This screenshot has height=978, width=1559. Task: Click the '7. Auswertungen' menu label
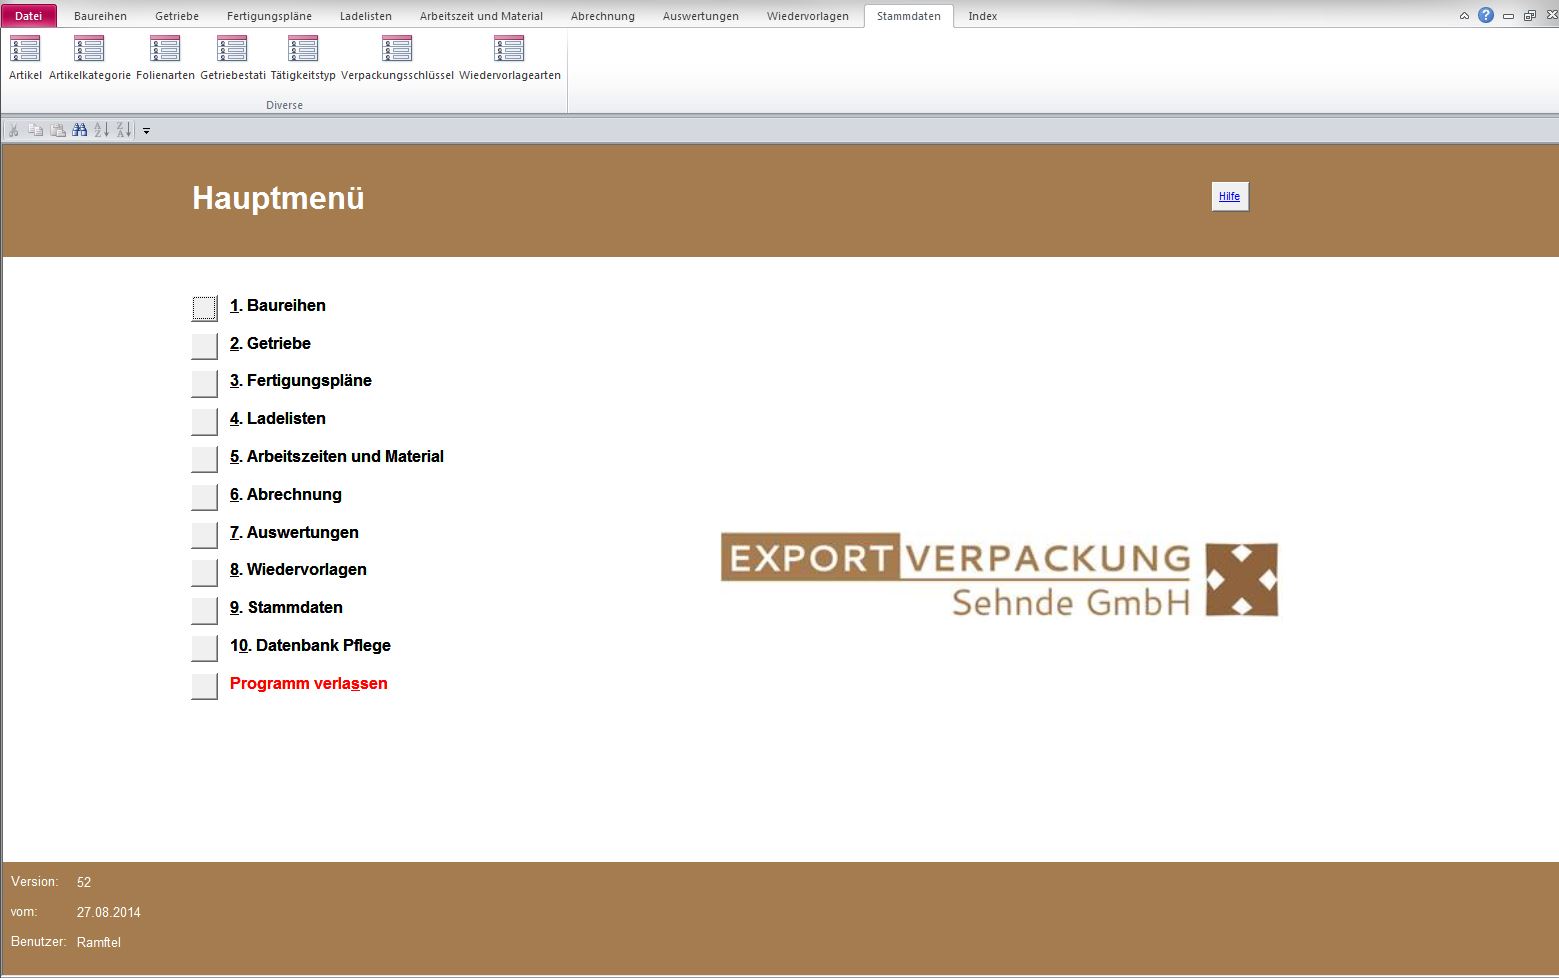pos(294,533)
